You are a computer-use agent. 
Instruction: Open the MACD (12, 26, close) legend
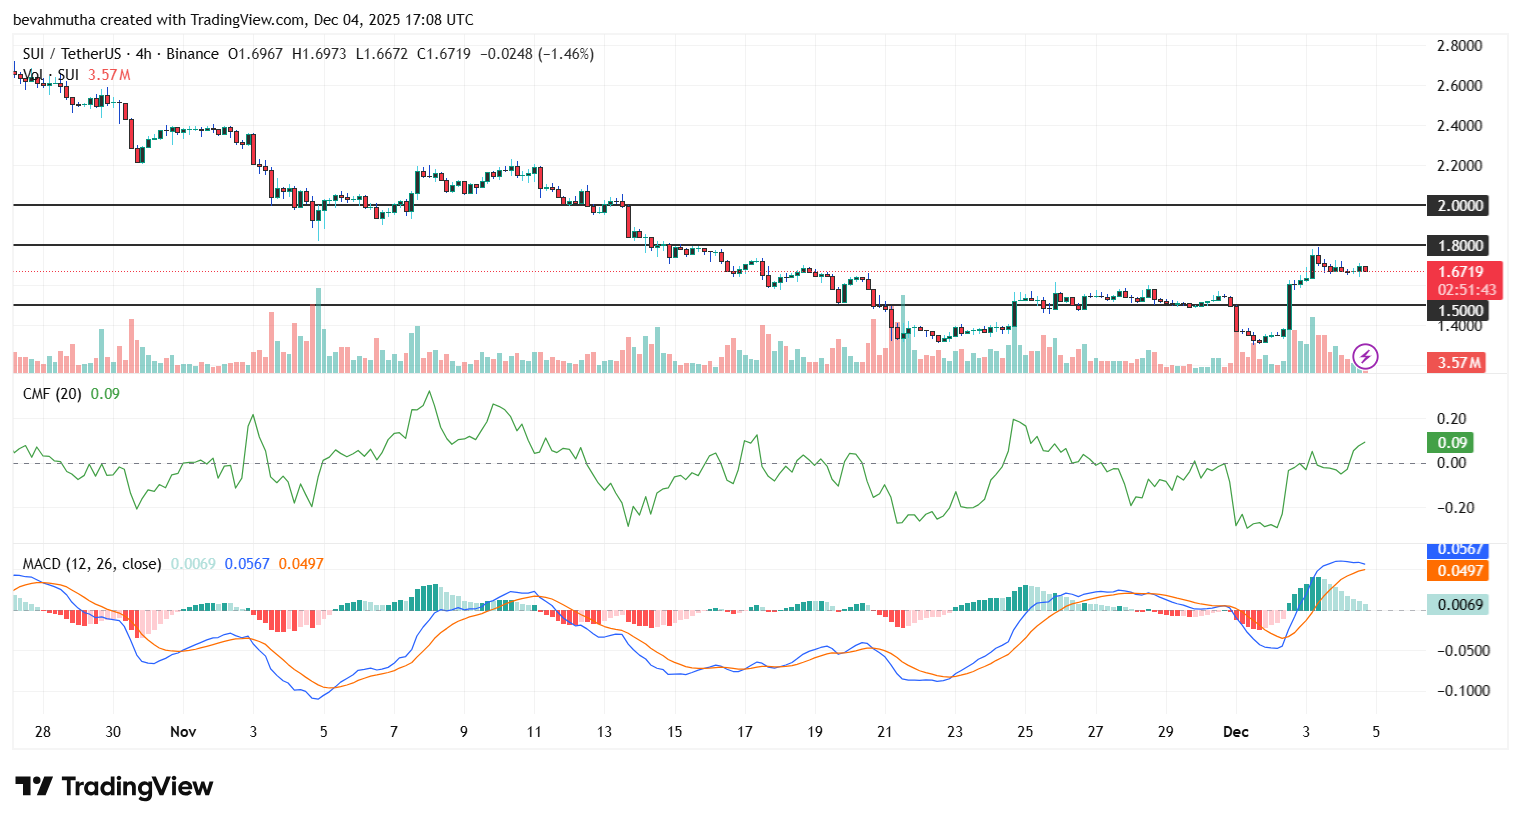tap(92, 564)
